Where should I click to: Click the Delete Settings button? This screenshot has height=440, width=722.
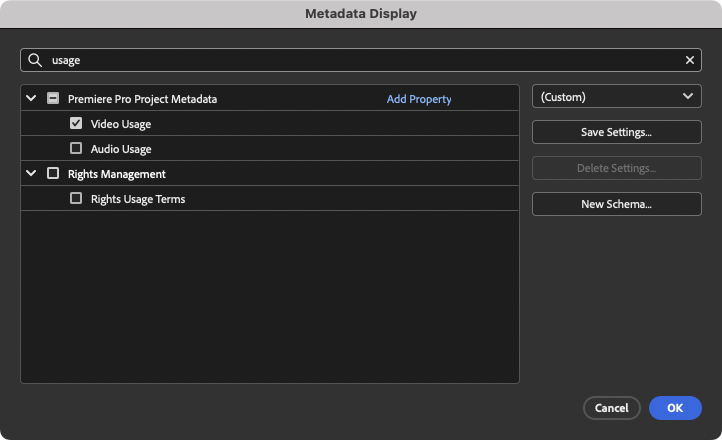[x=617, y=168]
